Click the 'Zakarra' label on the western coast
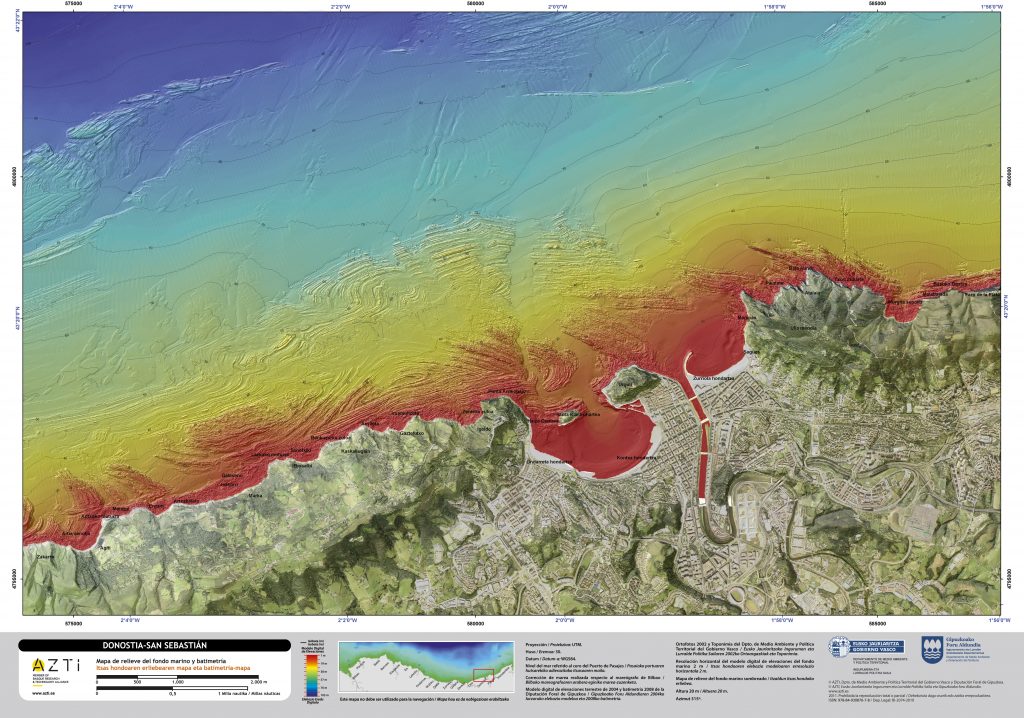The height and width of the screenshot is (718, 1024). pos(45,557)
